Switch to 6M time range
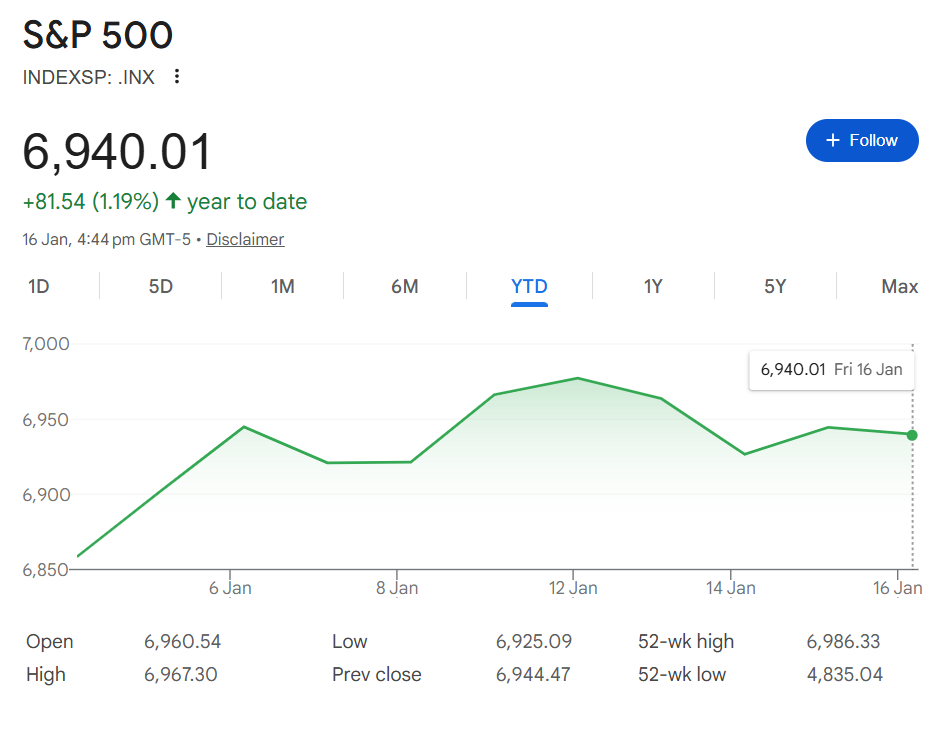 tap(405, 287)
